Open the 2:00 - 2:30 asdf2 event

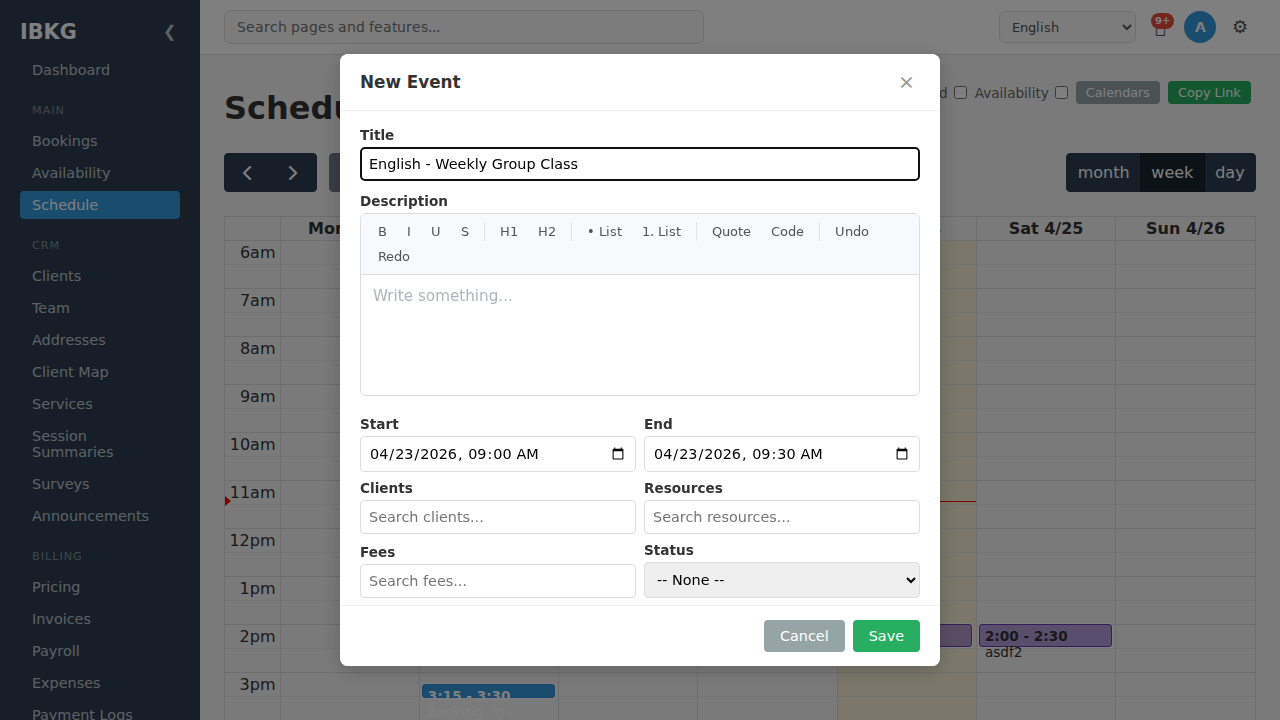1045,636
